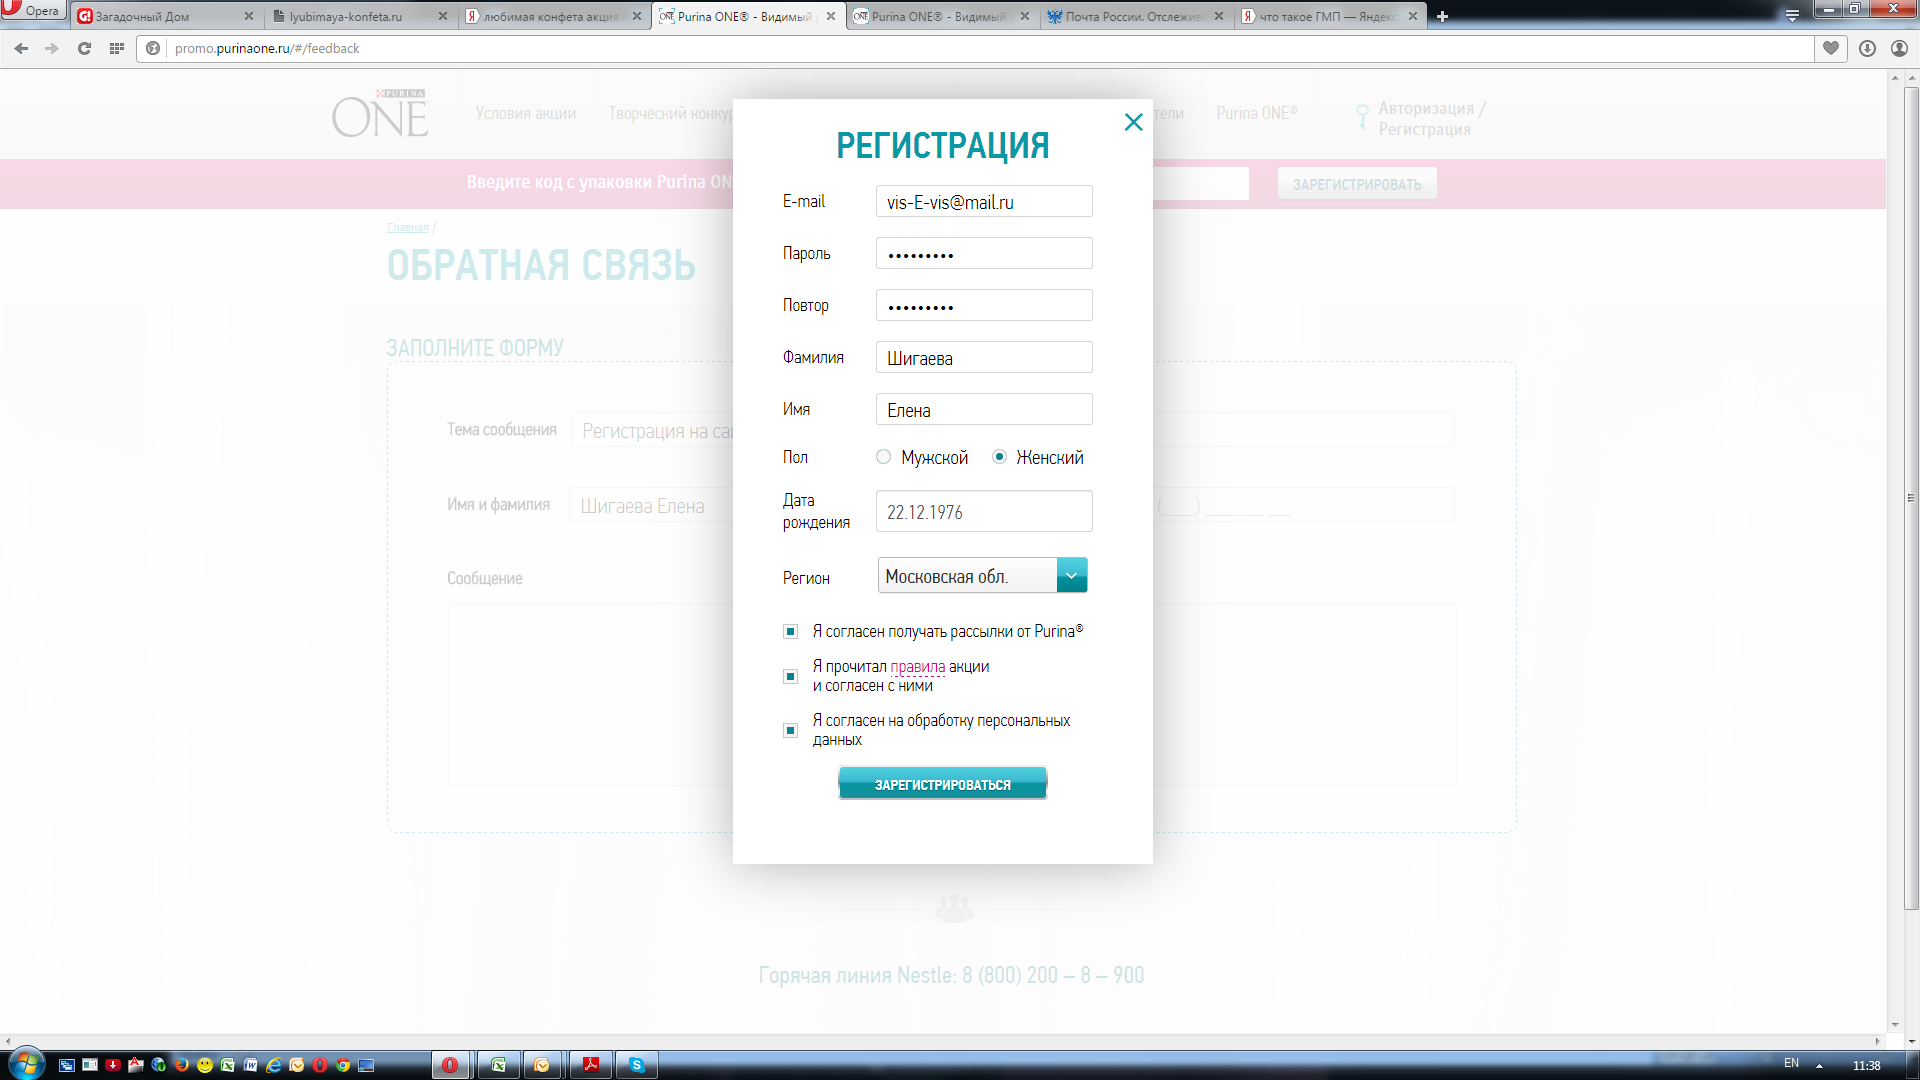Launch Word from the quick launch
This screenshot has height=1080, width=1920.
click(251, 1065)
